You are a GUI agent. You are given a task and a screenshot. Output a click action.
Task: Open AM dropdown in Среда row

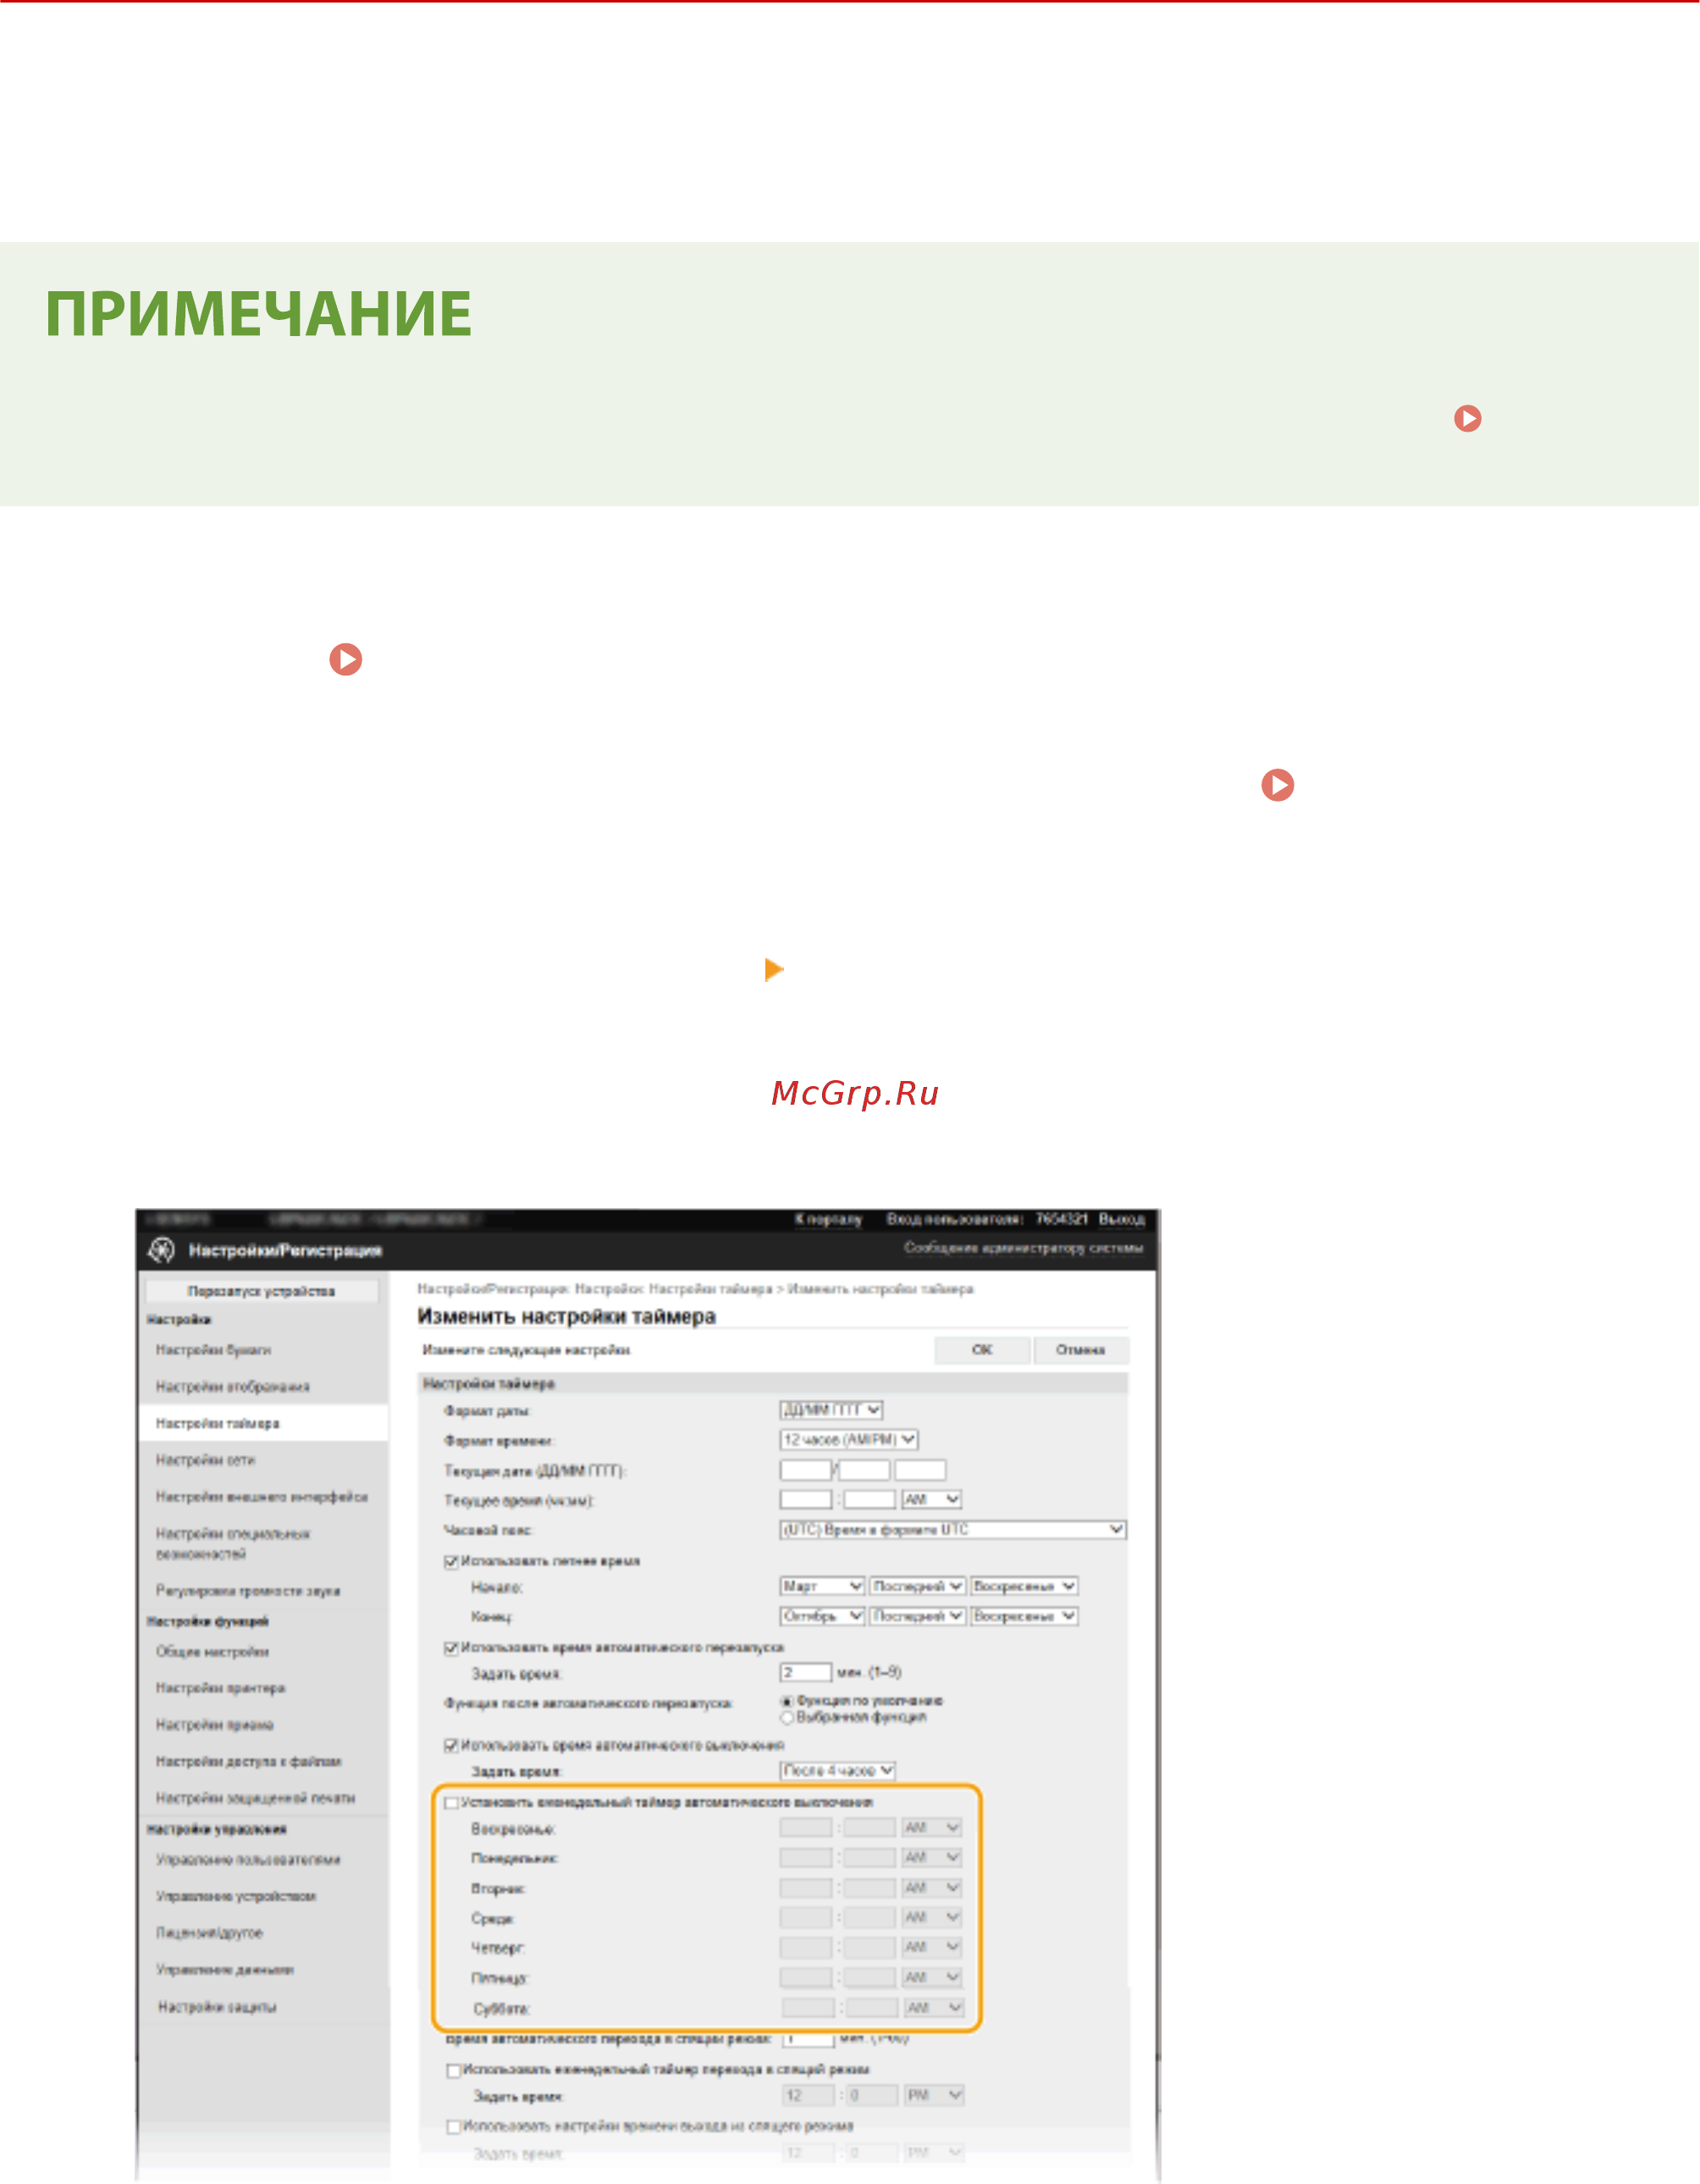[932, 1918]
